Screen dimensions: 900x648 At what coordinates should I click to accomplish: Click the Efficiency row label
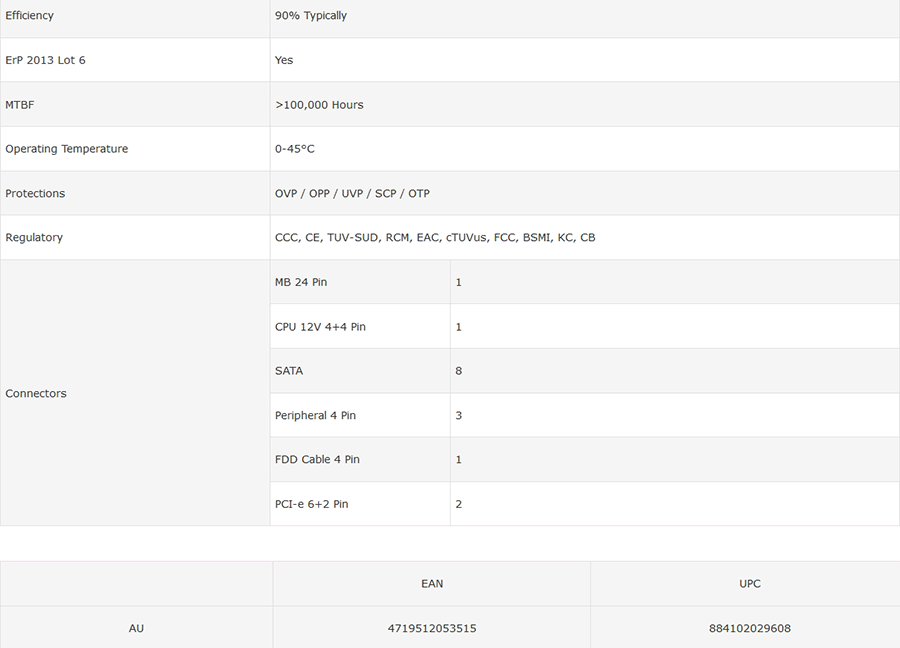(x=30, y=16)
